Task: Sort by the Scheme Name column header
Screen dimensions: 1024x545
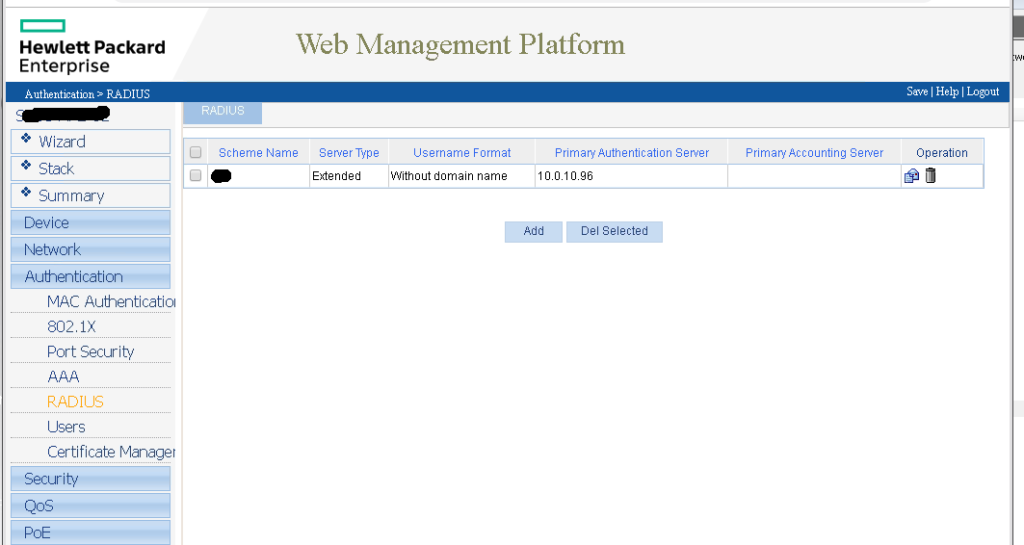Action: 258,153
